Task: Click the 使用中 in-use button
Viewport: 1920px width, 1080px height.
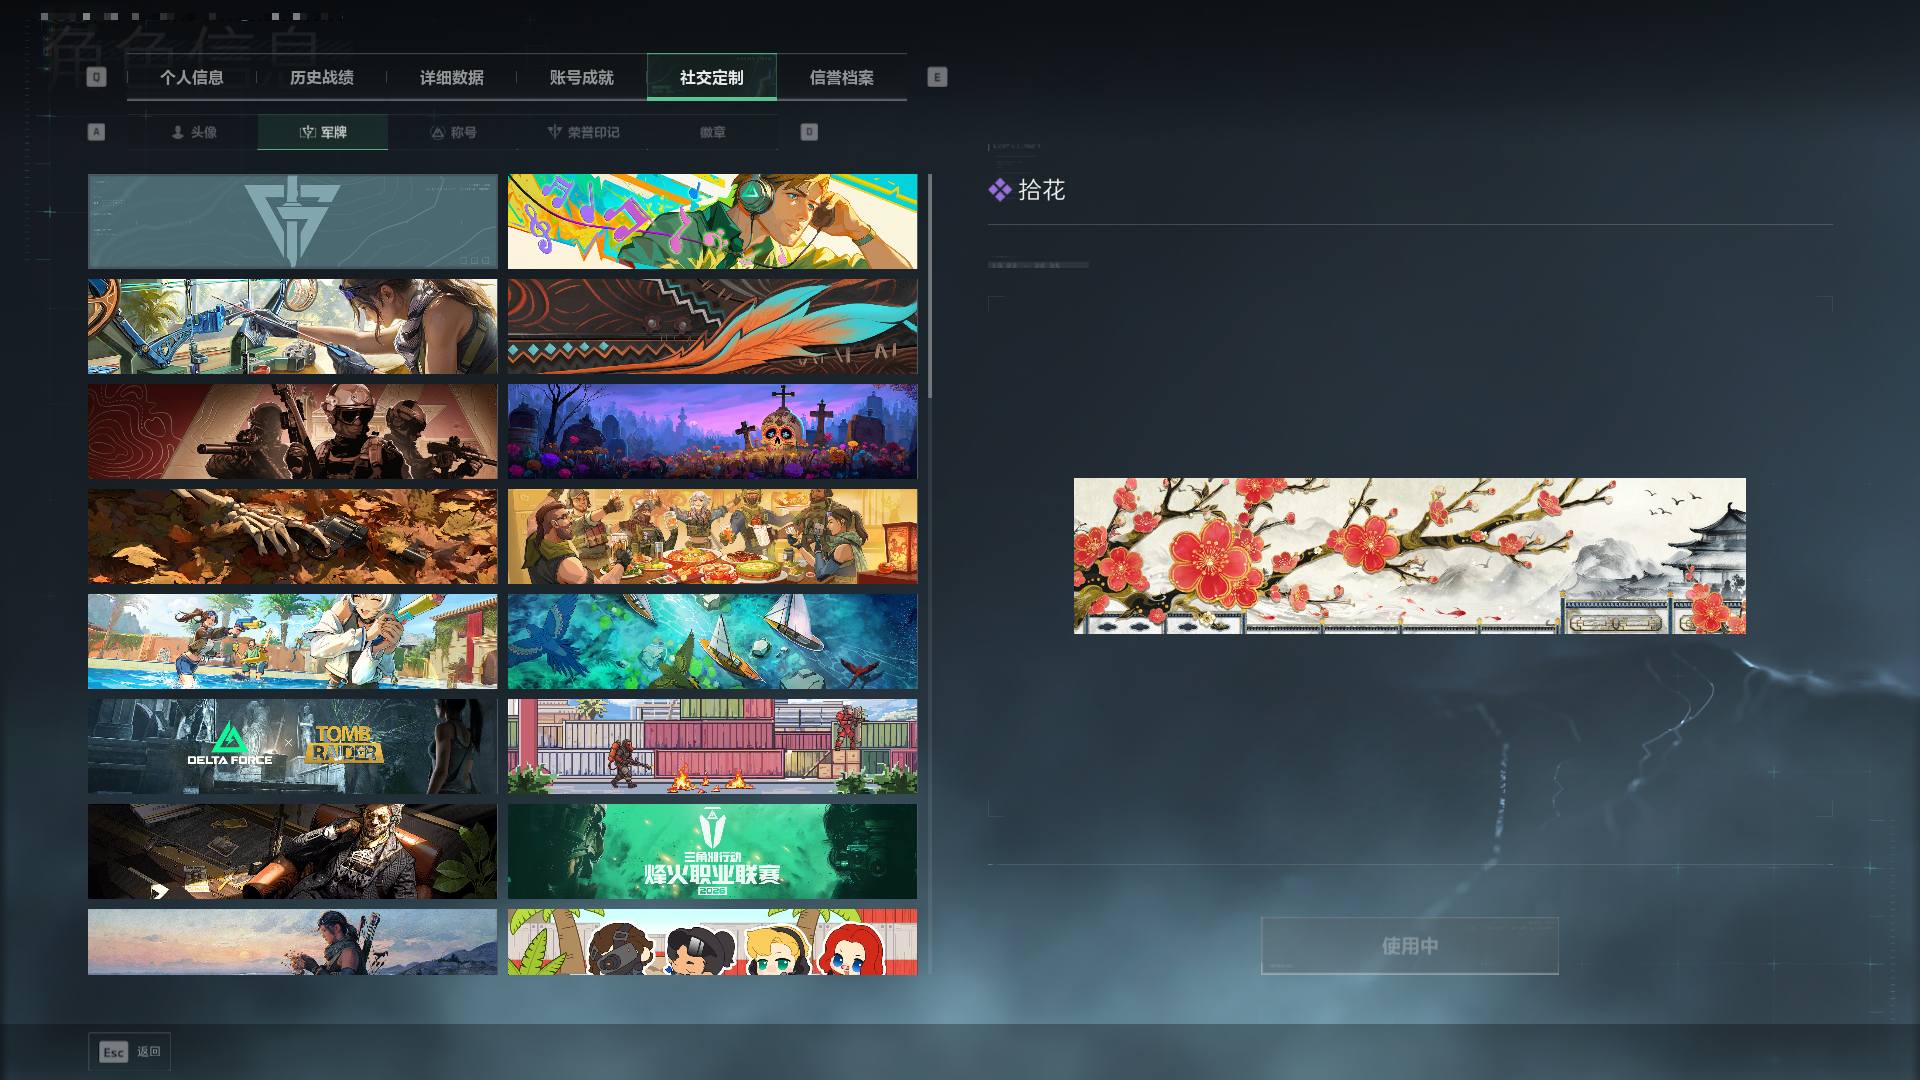Action: [1410, 946]
